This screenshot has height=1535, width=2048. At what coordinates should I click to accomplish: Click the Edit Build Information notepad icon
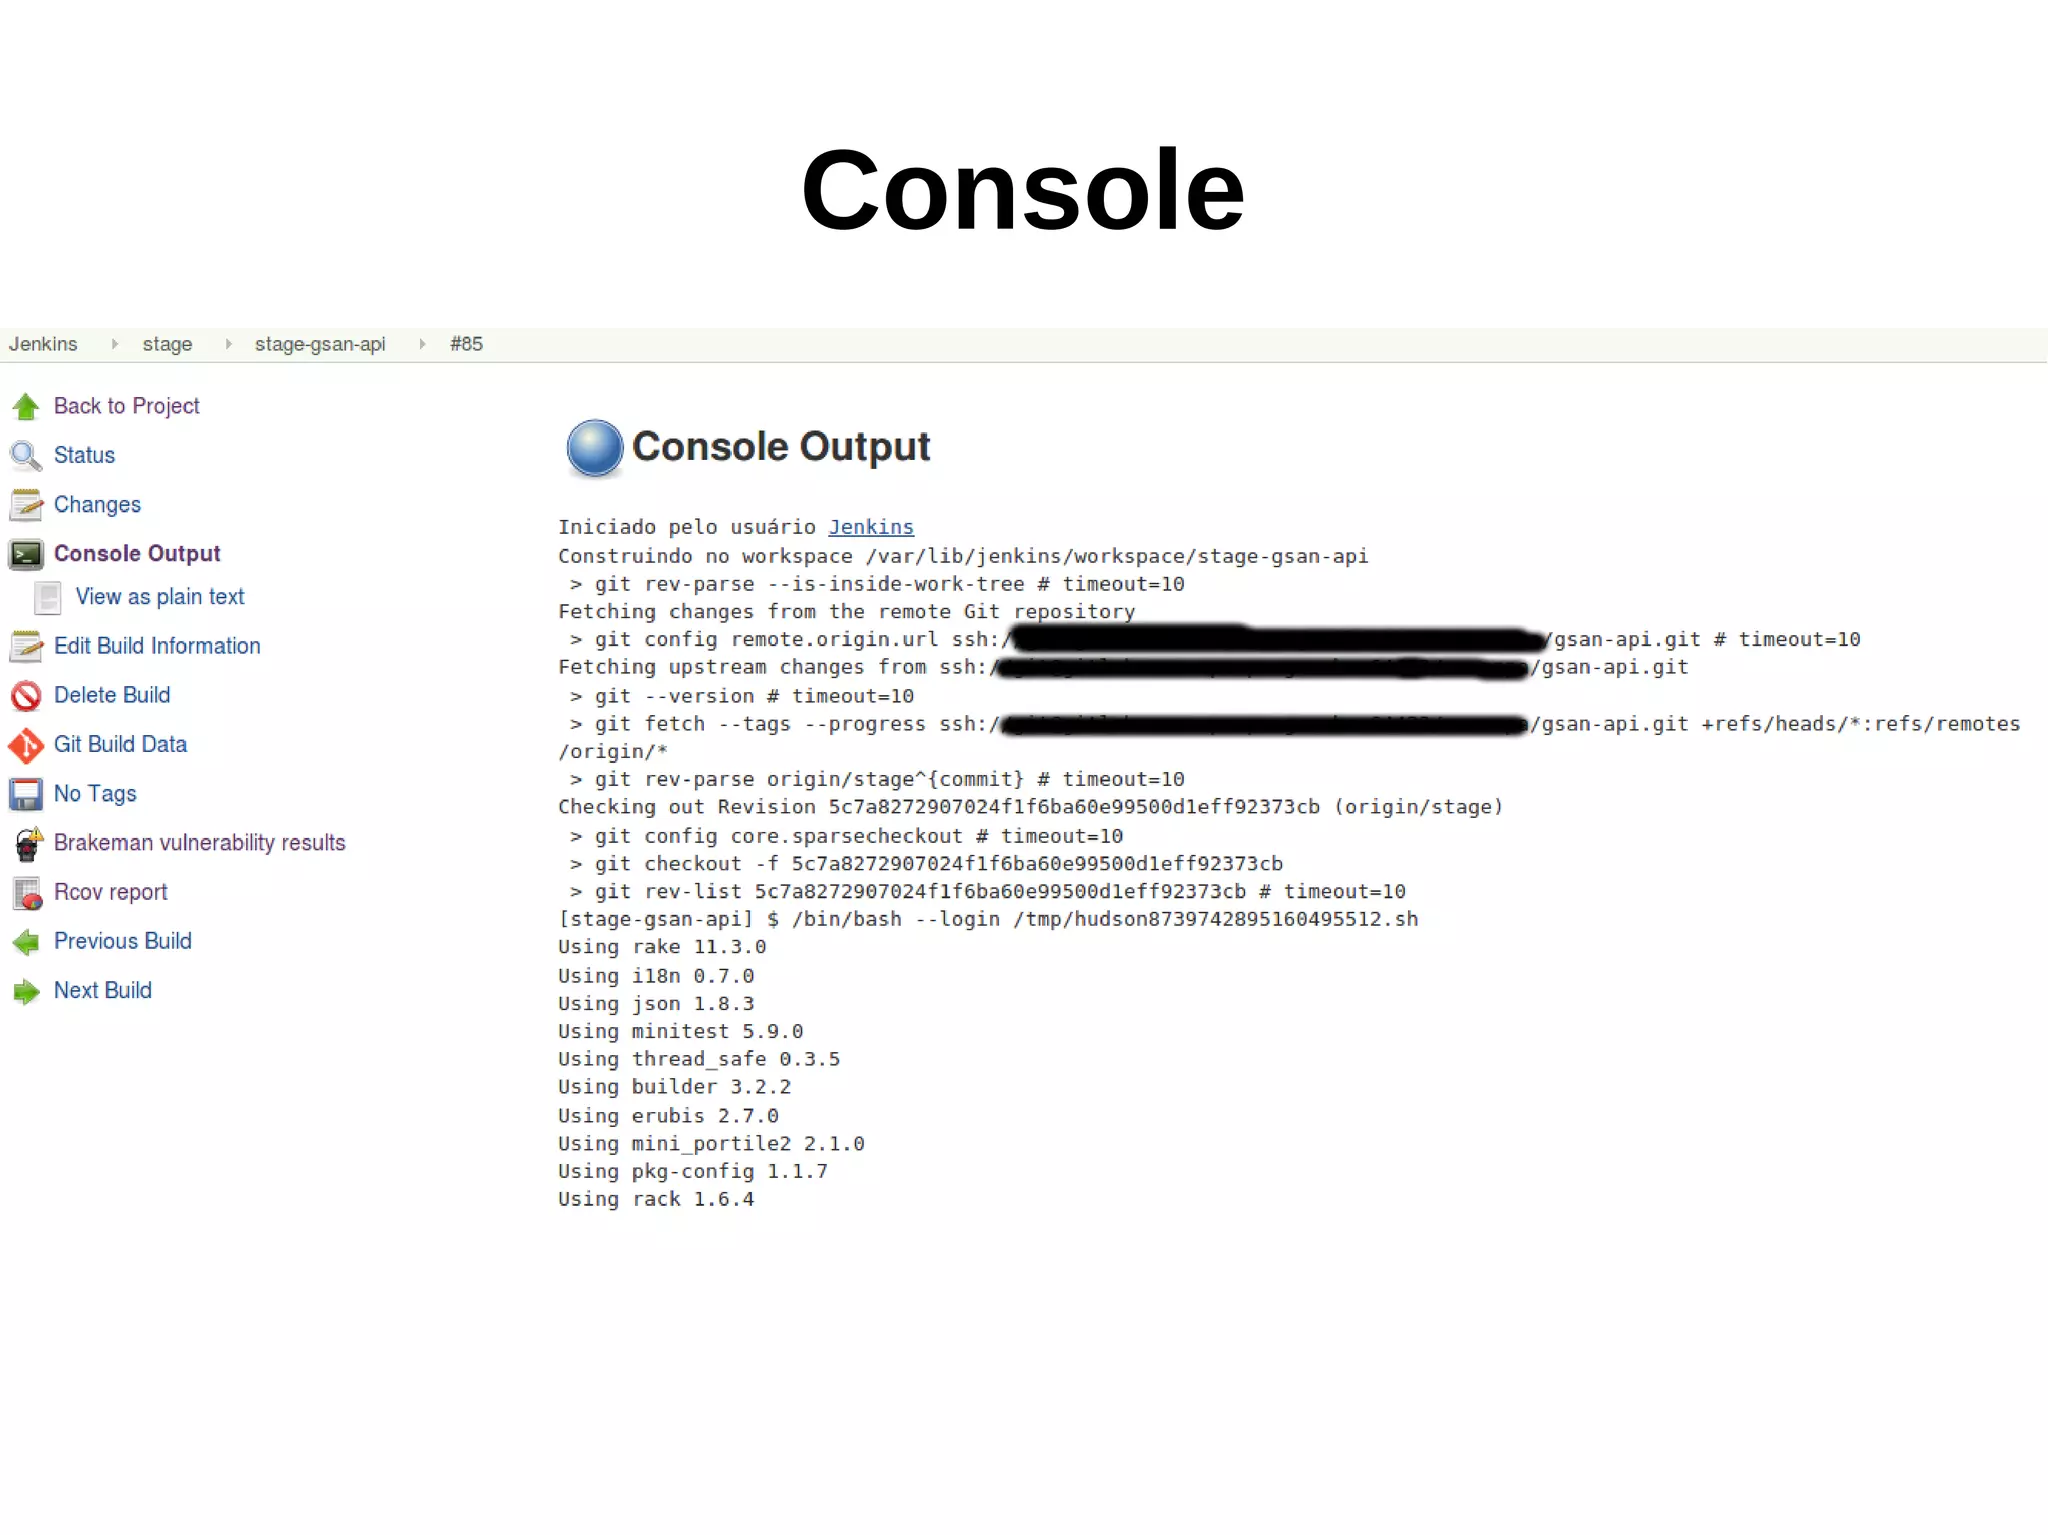26,646
